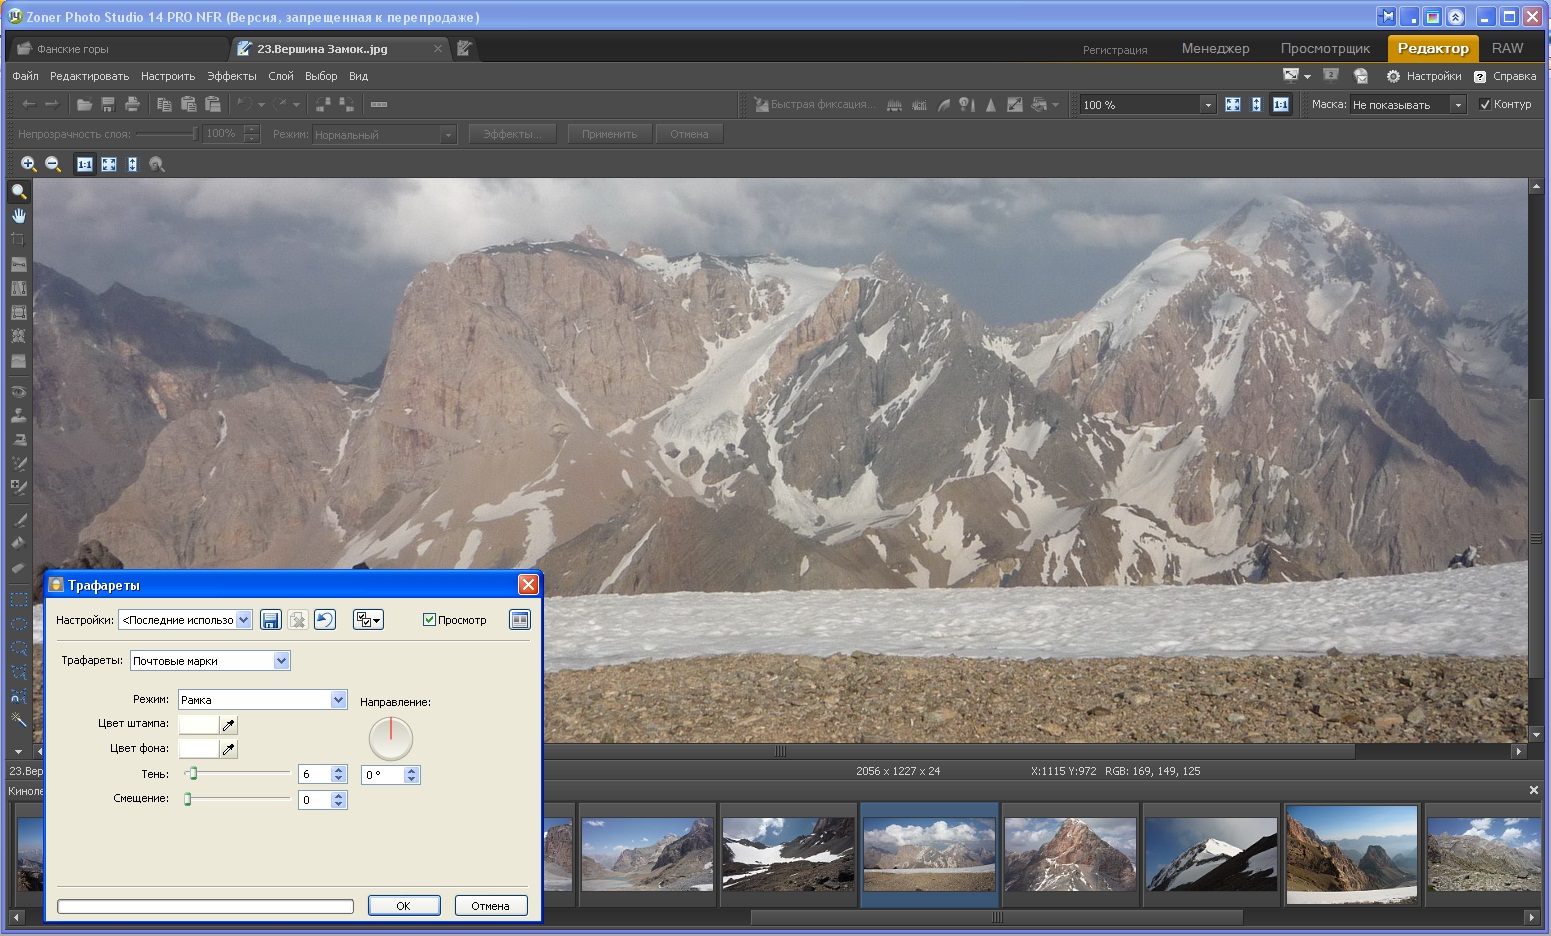
Task: Click the Тень slider handle
Action: click(x=193, y=773)
